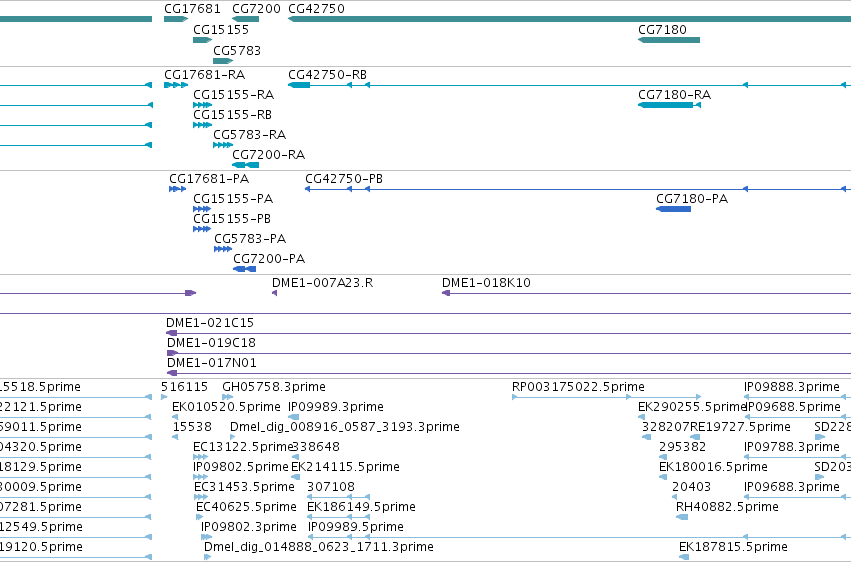Select the EC13122.5prime EST

(x=200, y=457)
